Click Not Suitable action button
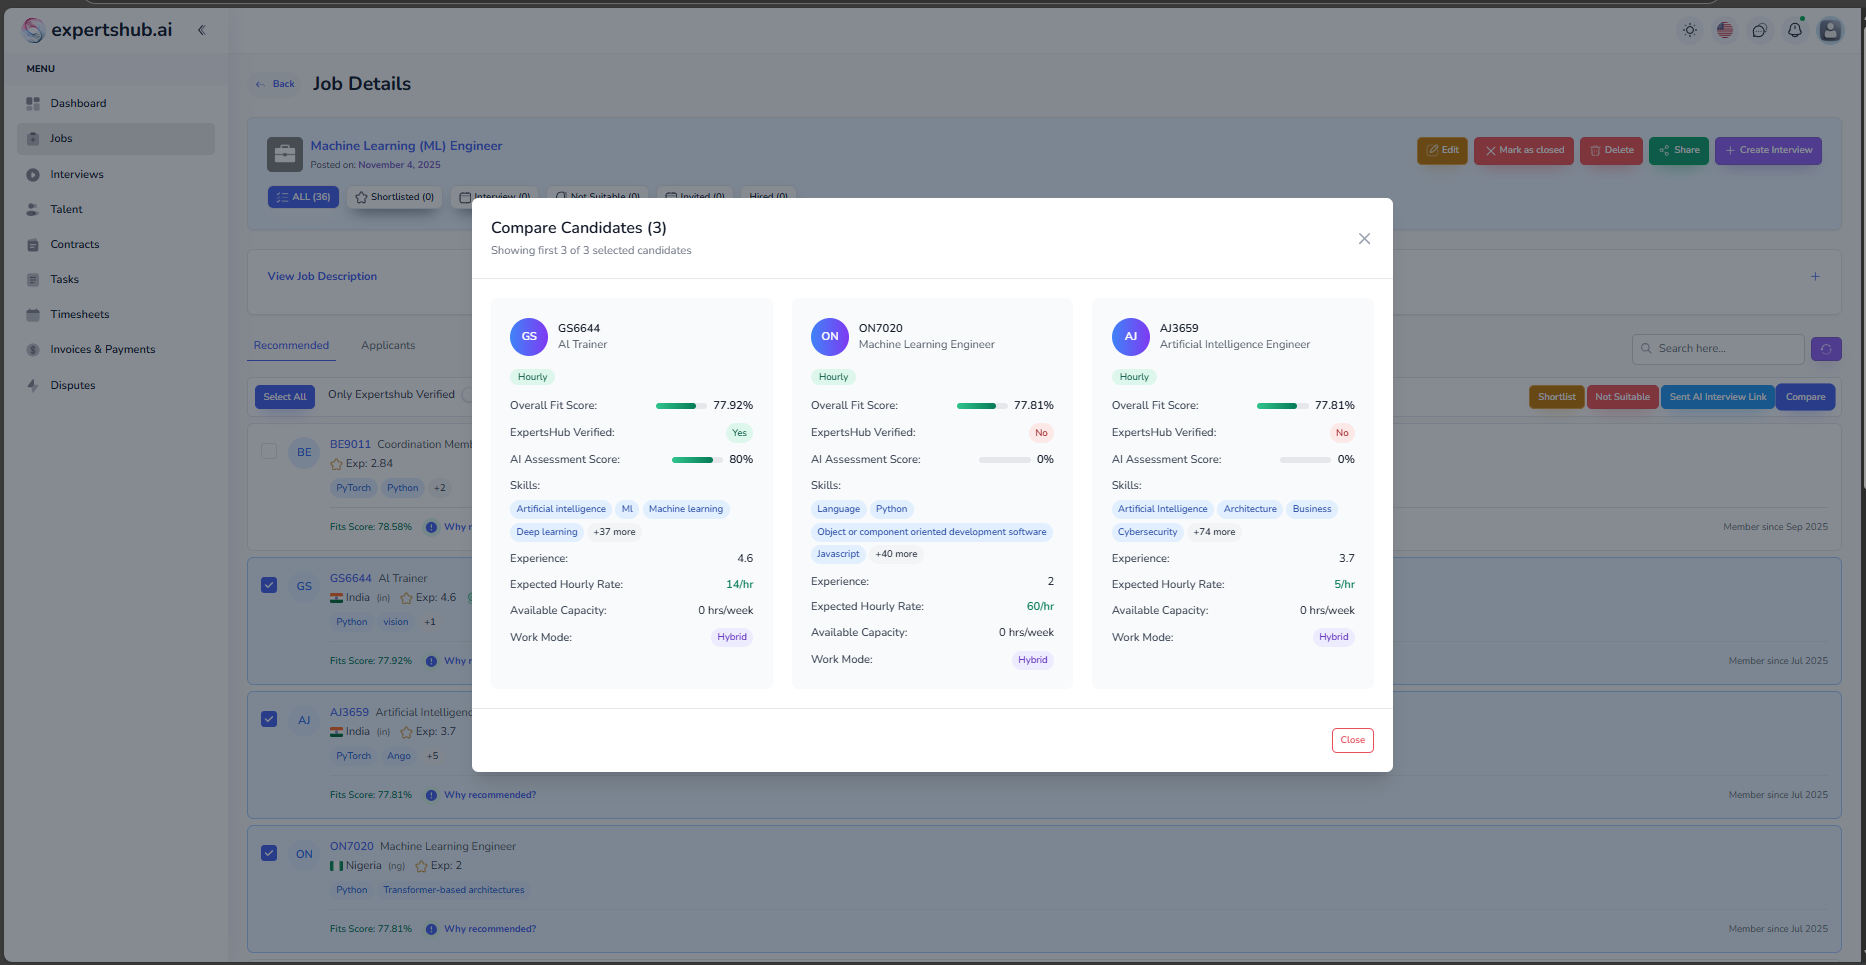This screenshot has width=1866, height=965. point(1622,397)
